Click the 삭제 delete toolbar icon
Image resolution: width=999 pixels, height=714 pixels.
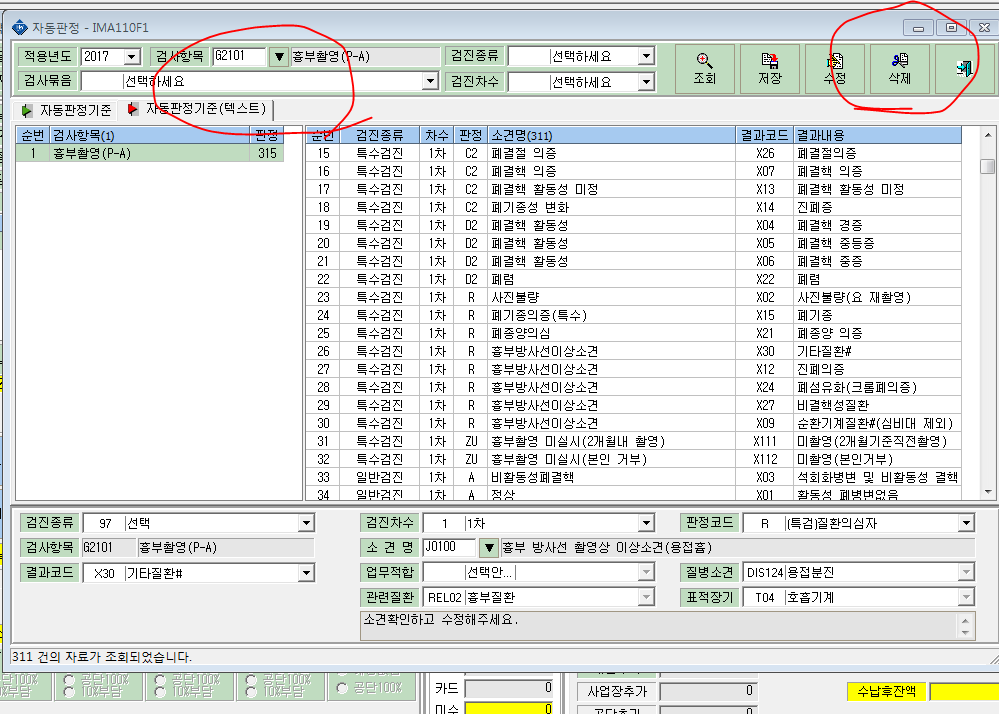[x=900, y=69]
